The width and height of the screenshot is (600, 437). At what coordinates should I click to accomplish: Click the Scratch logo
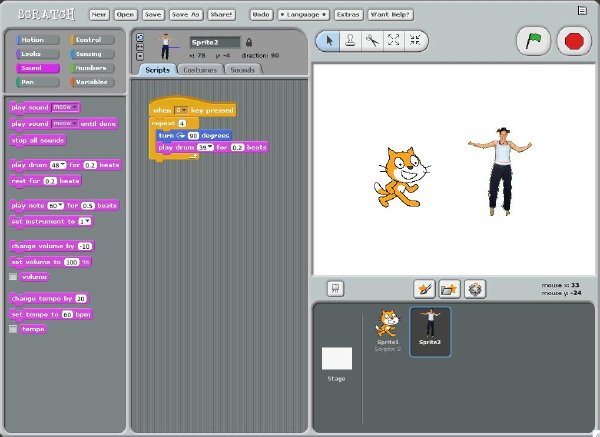coord(46,14)
